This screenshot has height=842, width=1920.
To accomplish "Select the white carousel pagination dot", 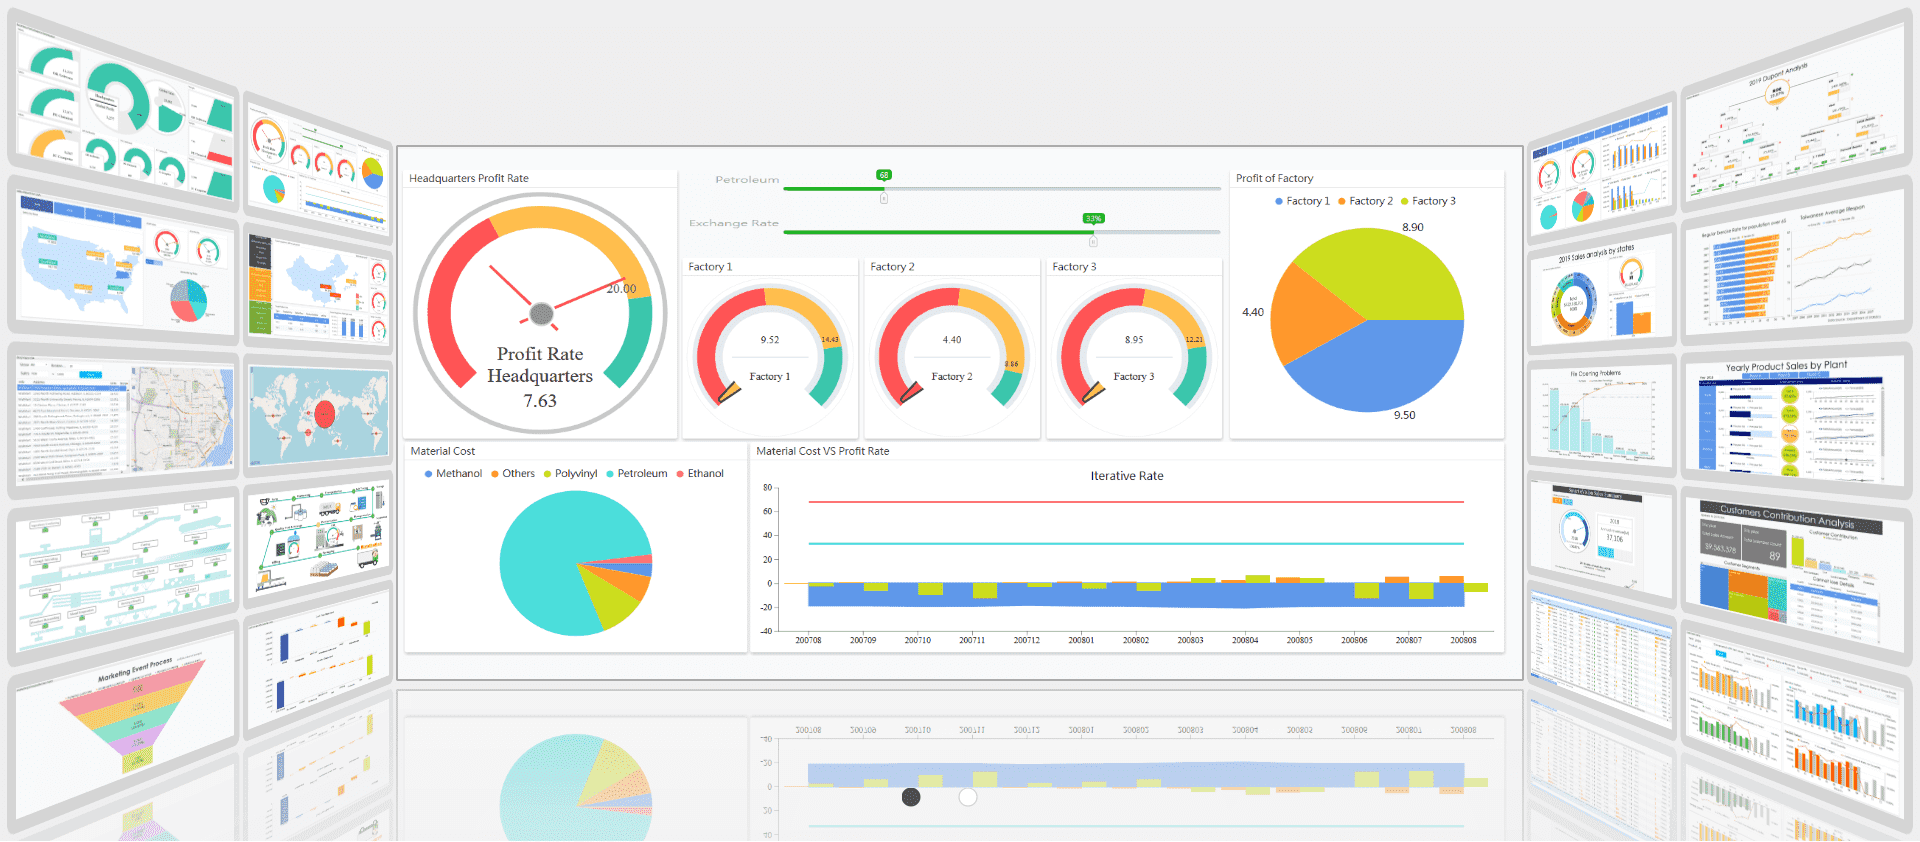I will (967, 797).
